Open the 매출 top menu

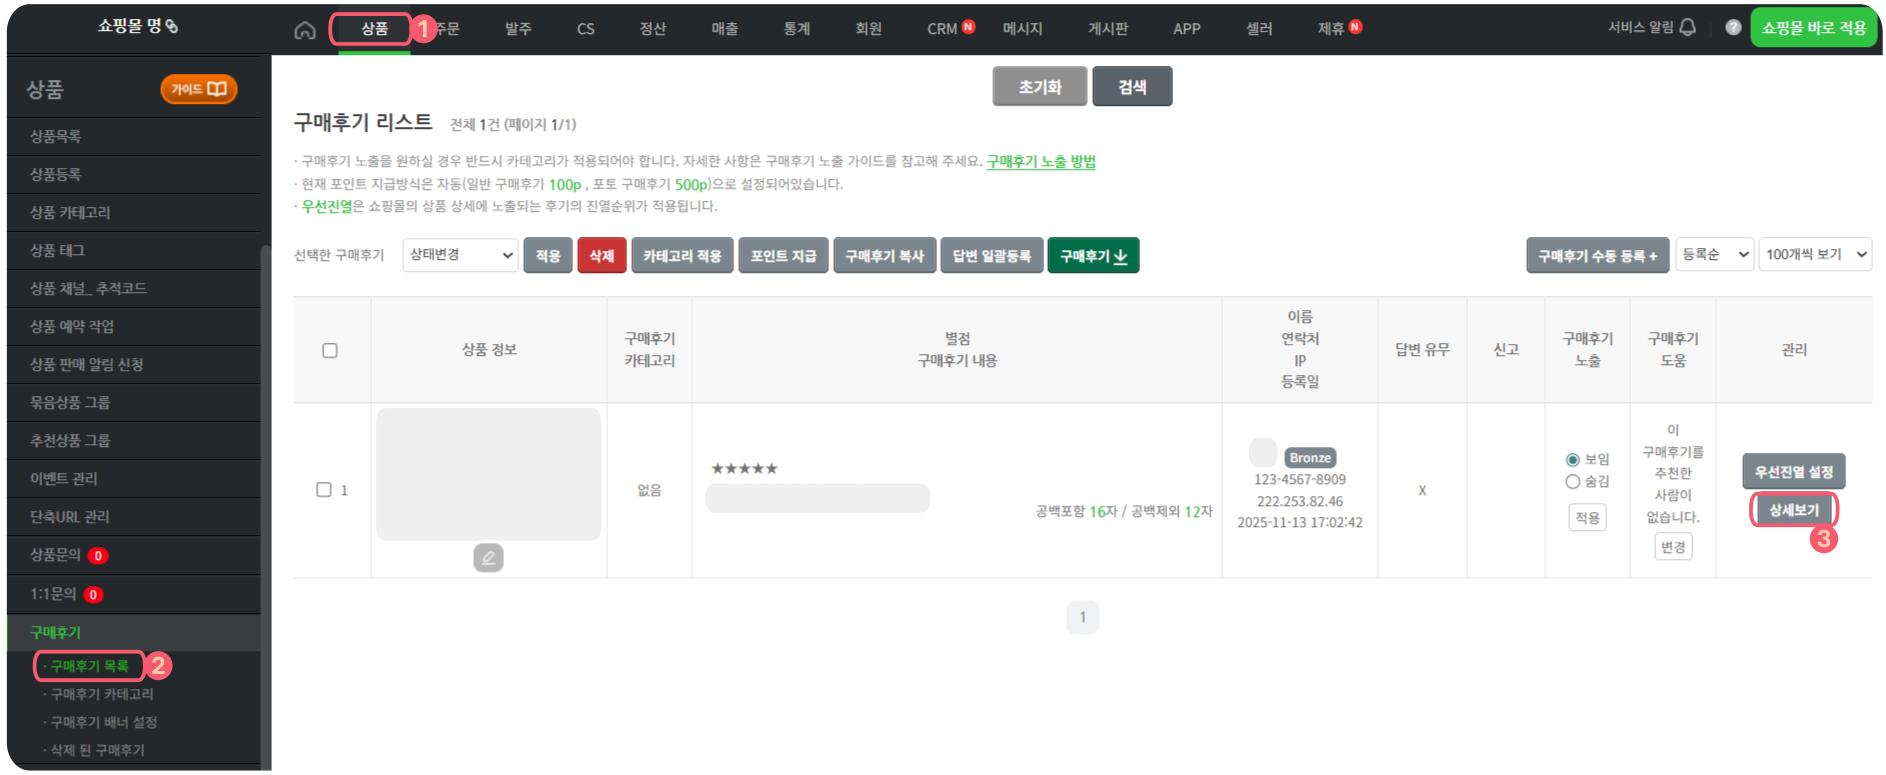point(725,29)
